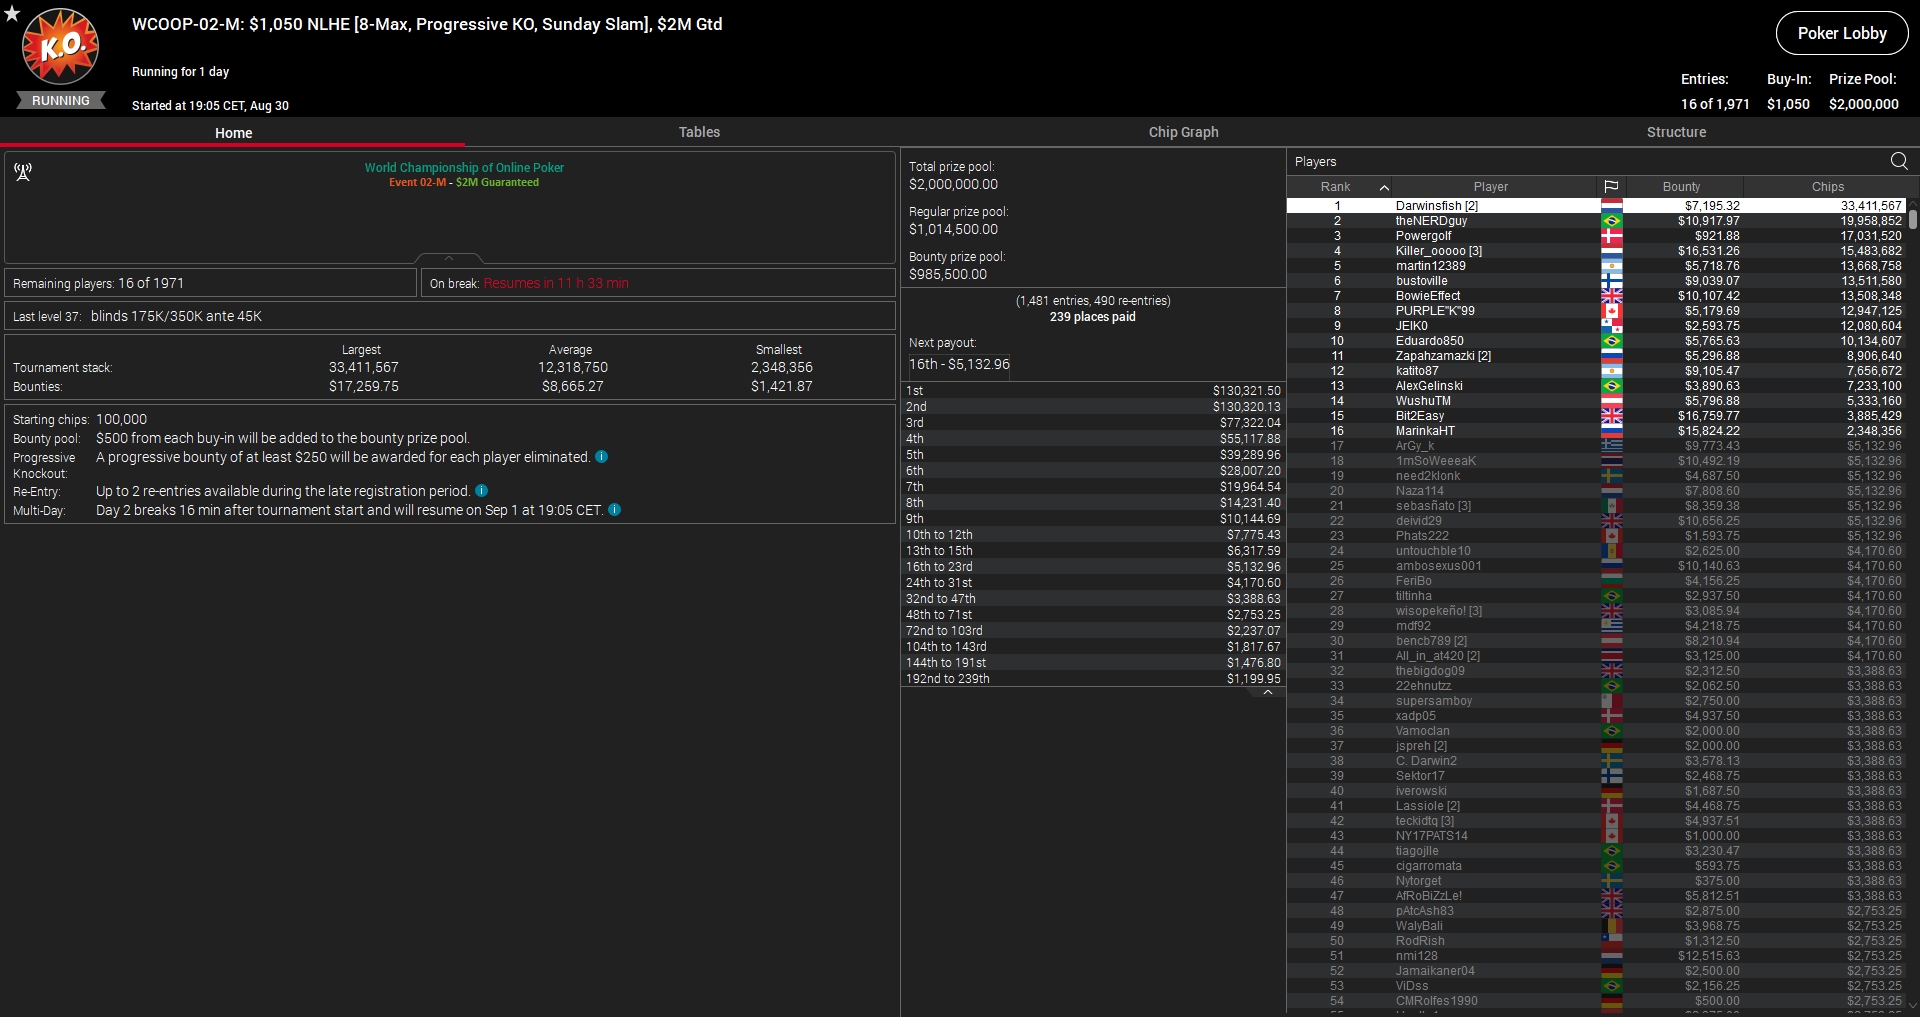Viewport: 1920px width, 1017px height.
Task: Click the scrollbar down arrow
Action: (1913, 1005)
